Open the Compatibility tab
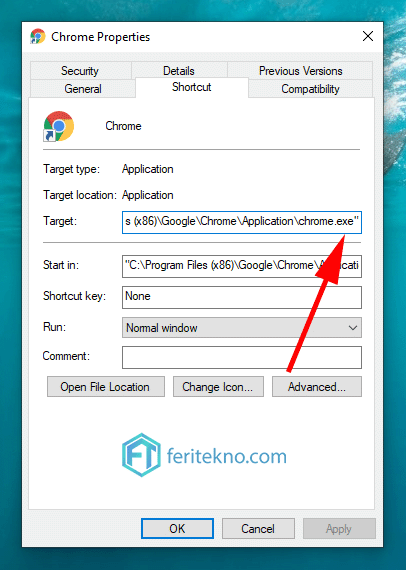 (x=310, y=89)
